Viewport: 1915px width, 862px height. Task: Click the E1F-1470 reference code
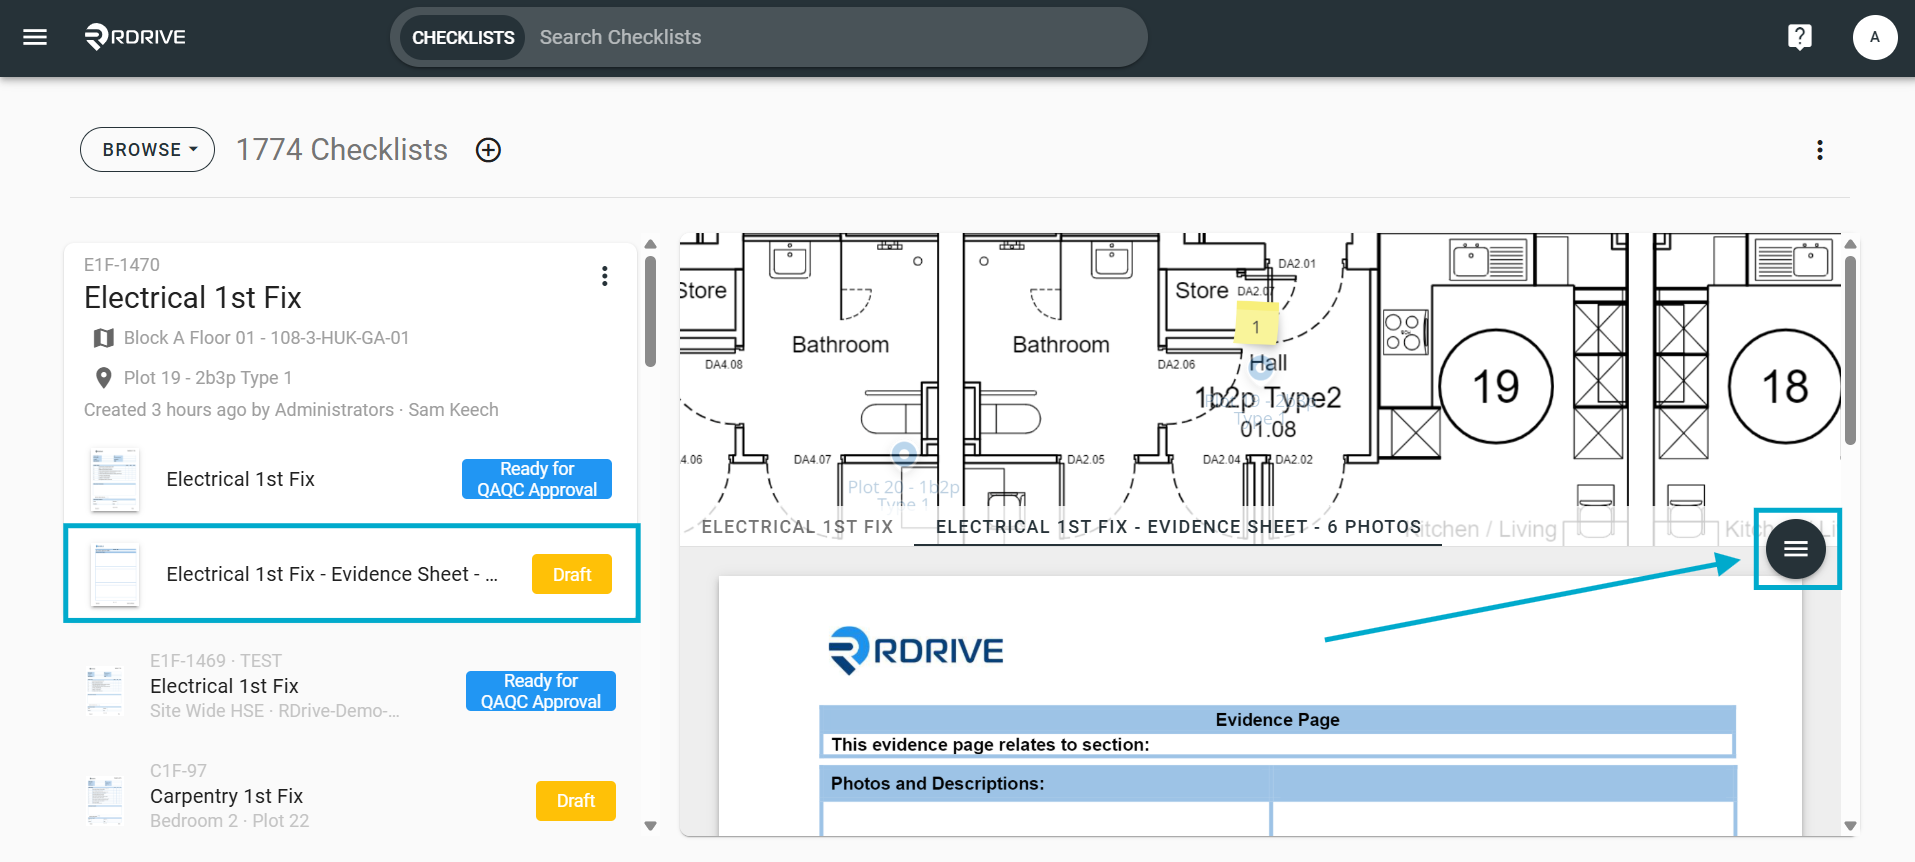coord(122,265)
